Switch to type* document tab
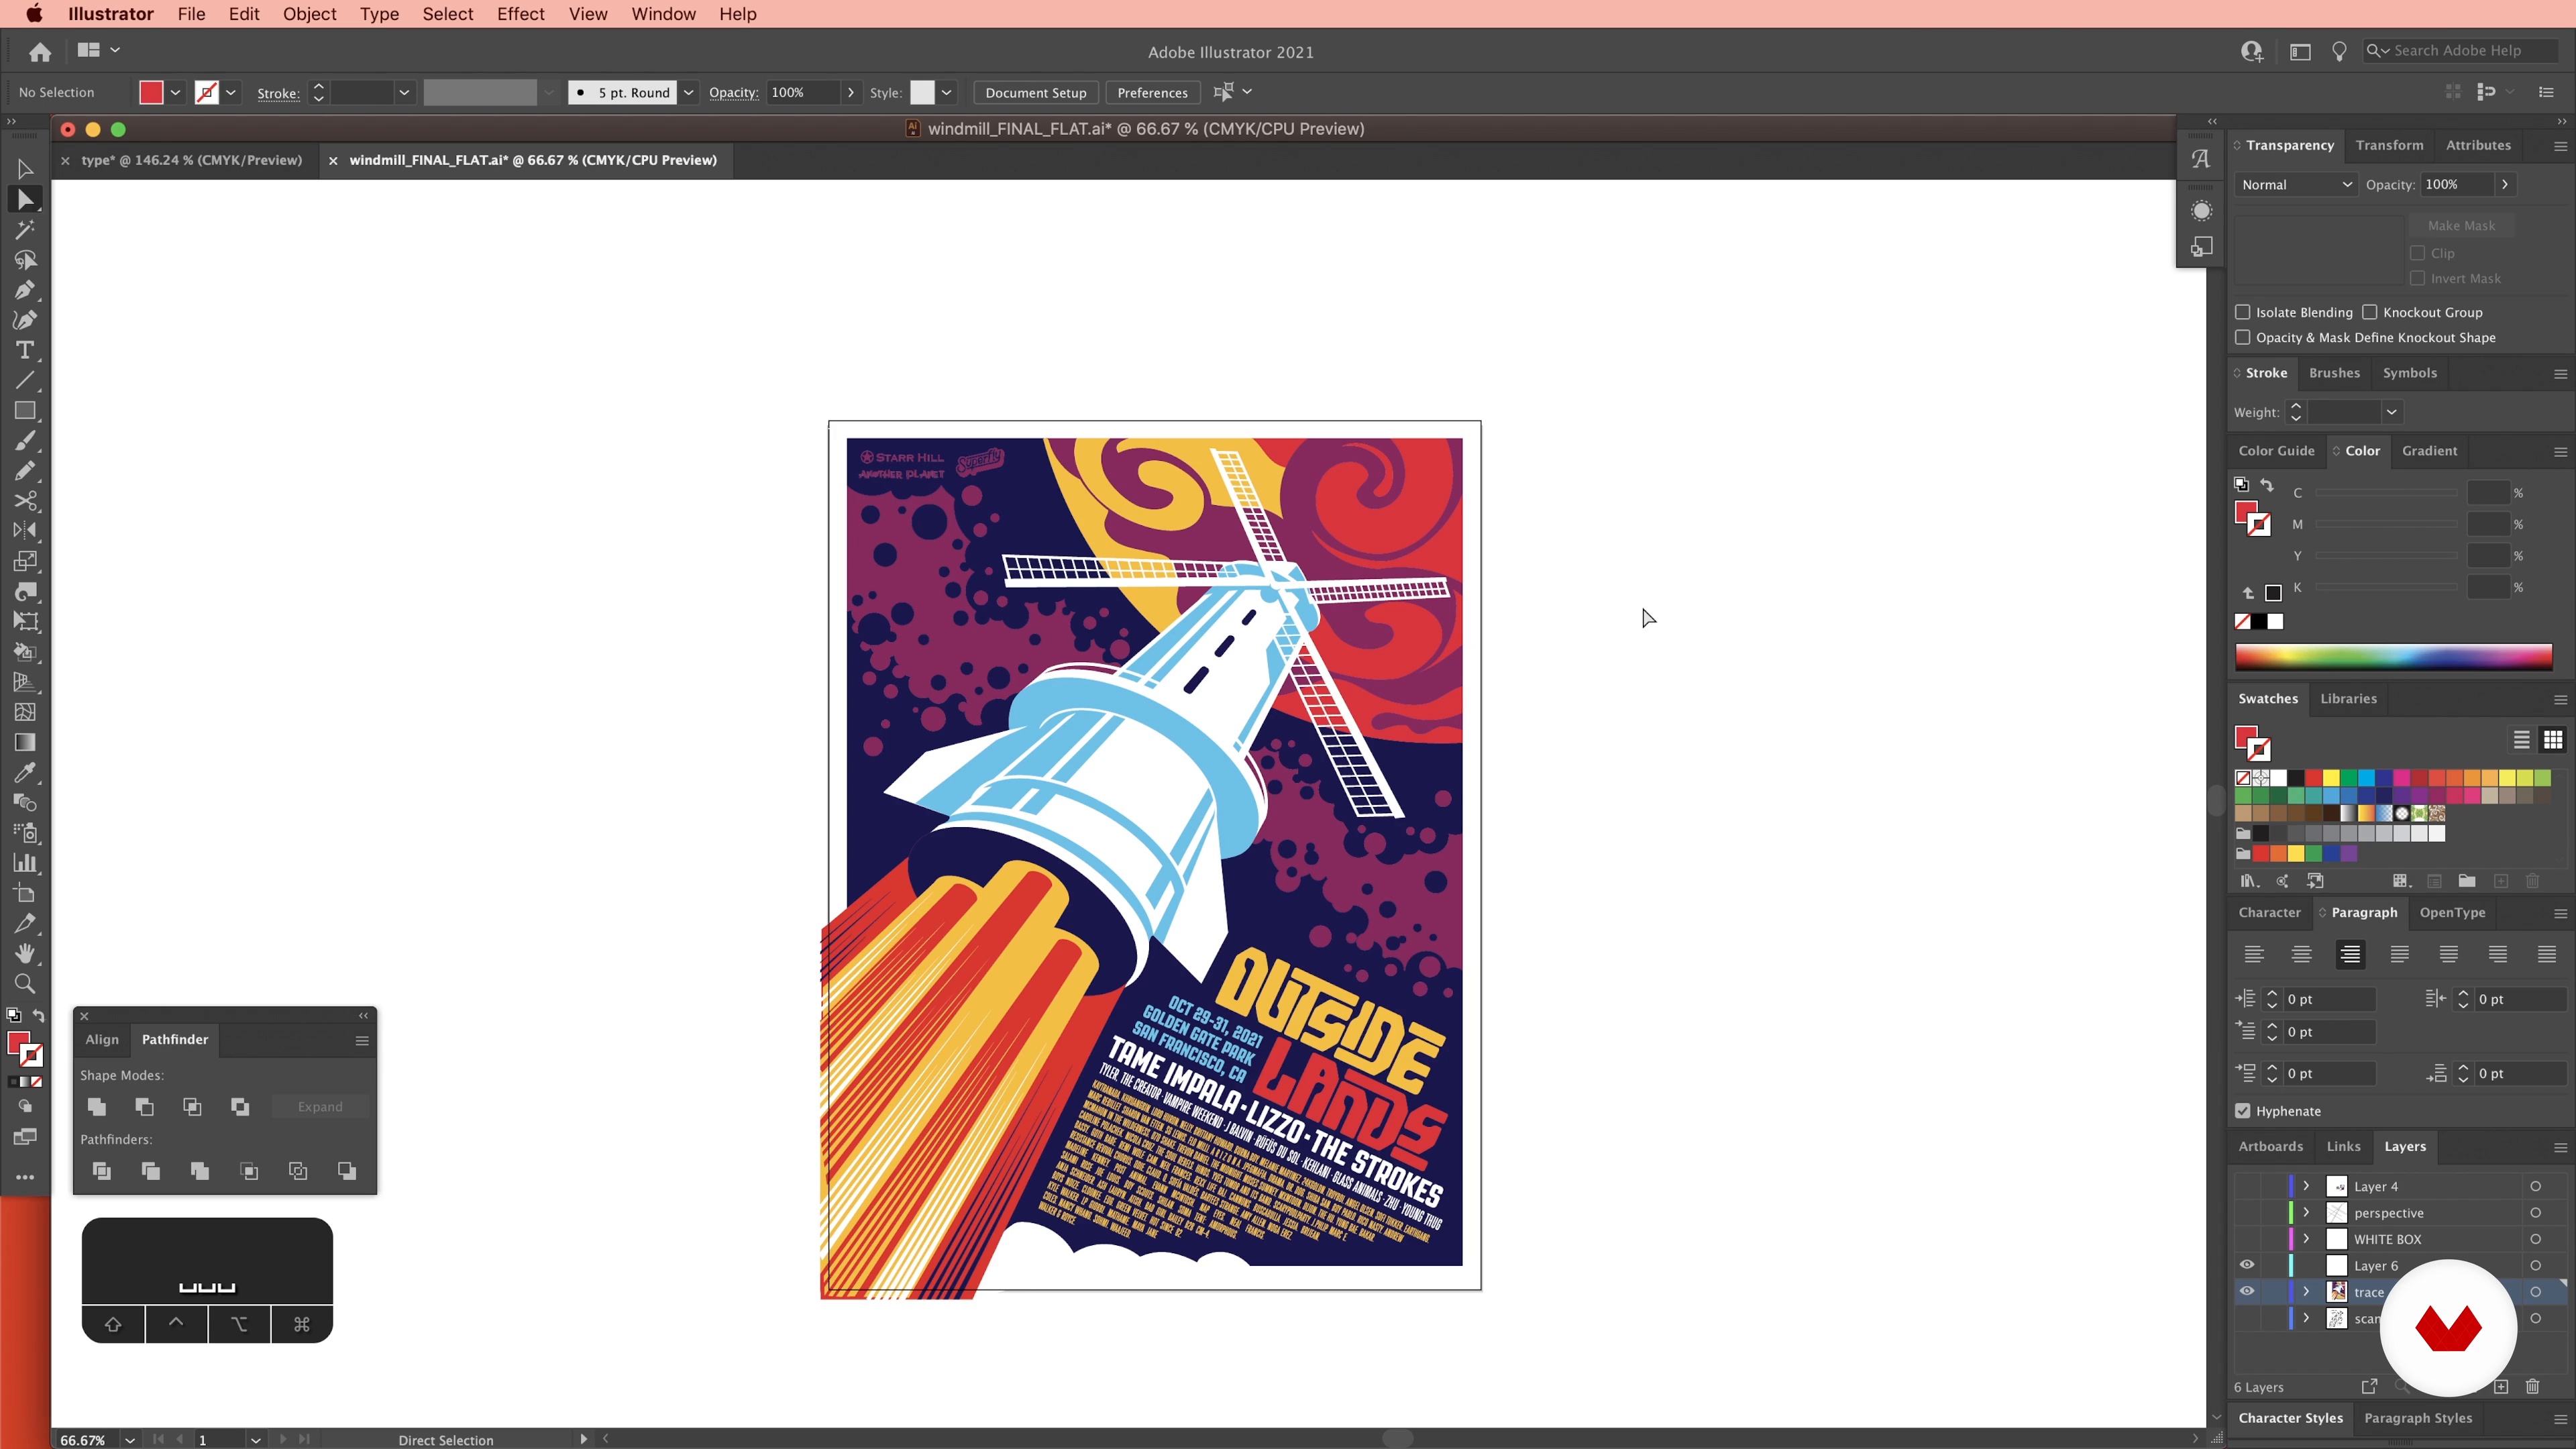 191,160
